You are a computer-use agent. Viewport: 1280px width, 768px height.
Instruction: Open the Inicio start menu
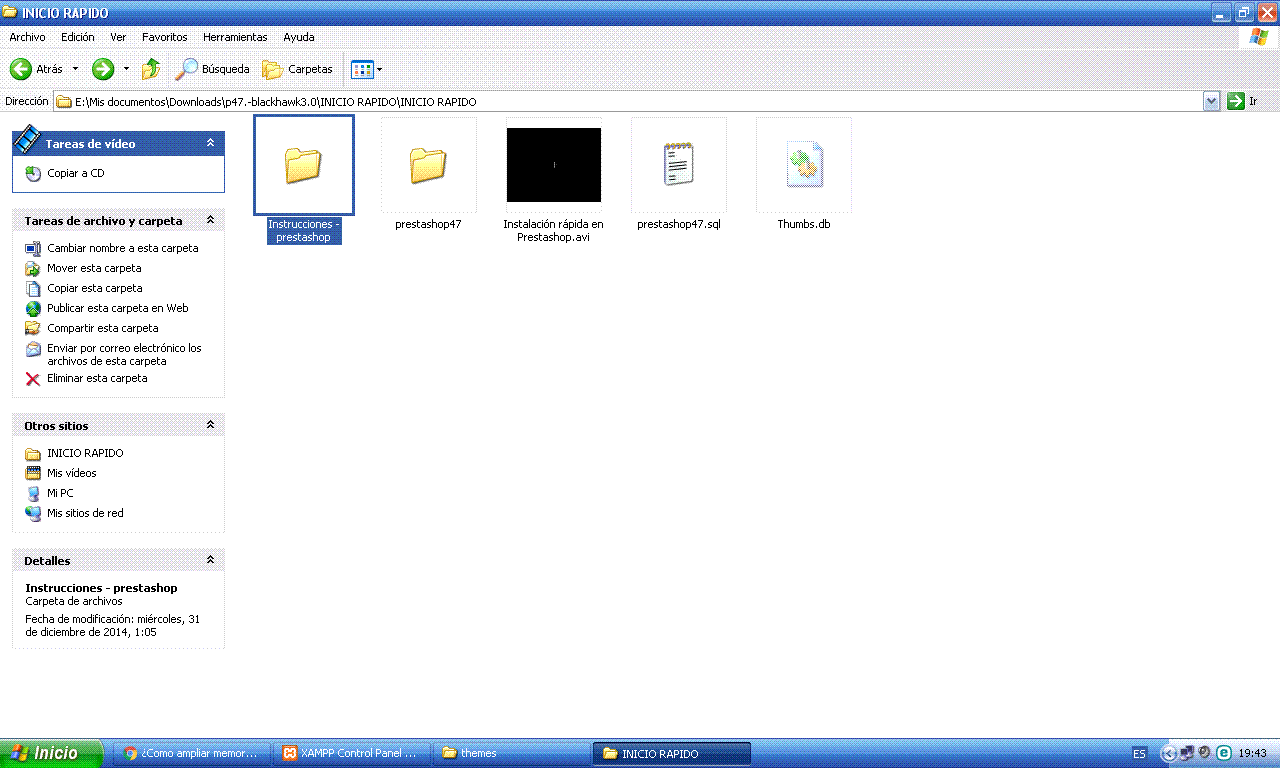point(51,753)
